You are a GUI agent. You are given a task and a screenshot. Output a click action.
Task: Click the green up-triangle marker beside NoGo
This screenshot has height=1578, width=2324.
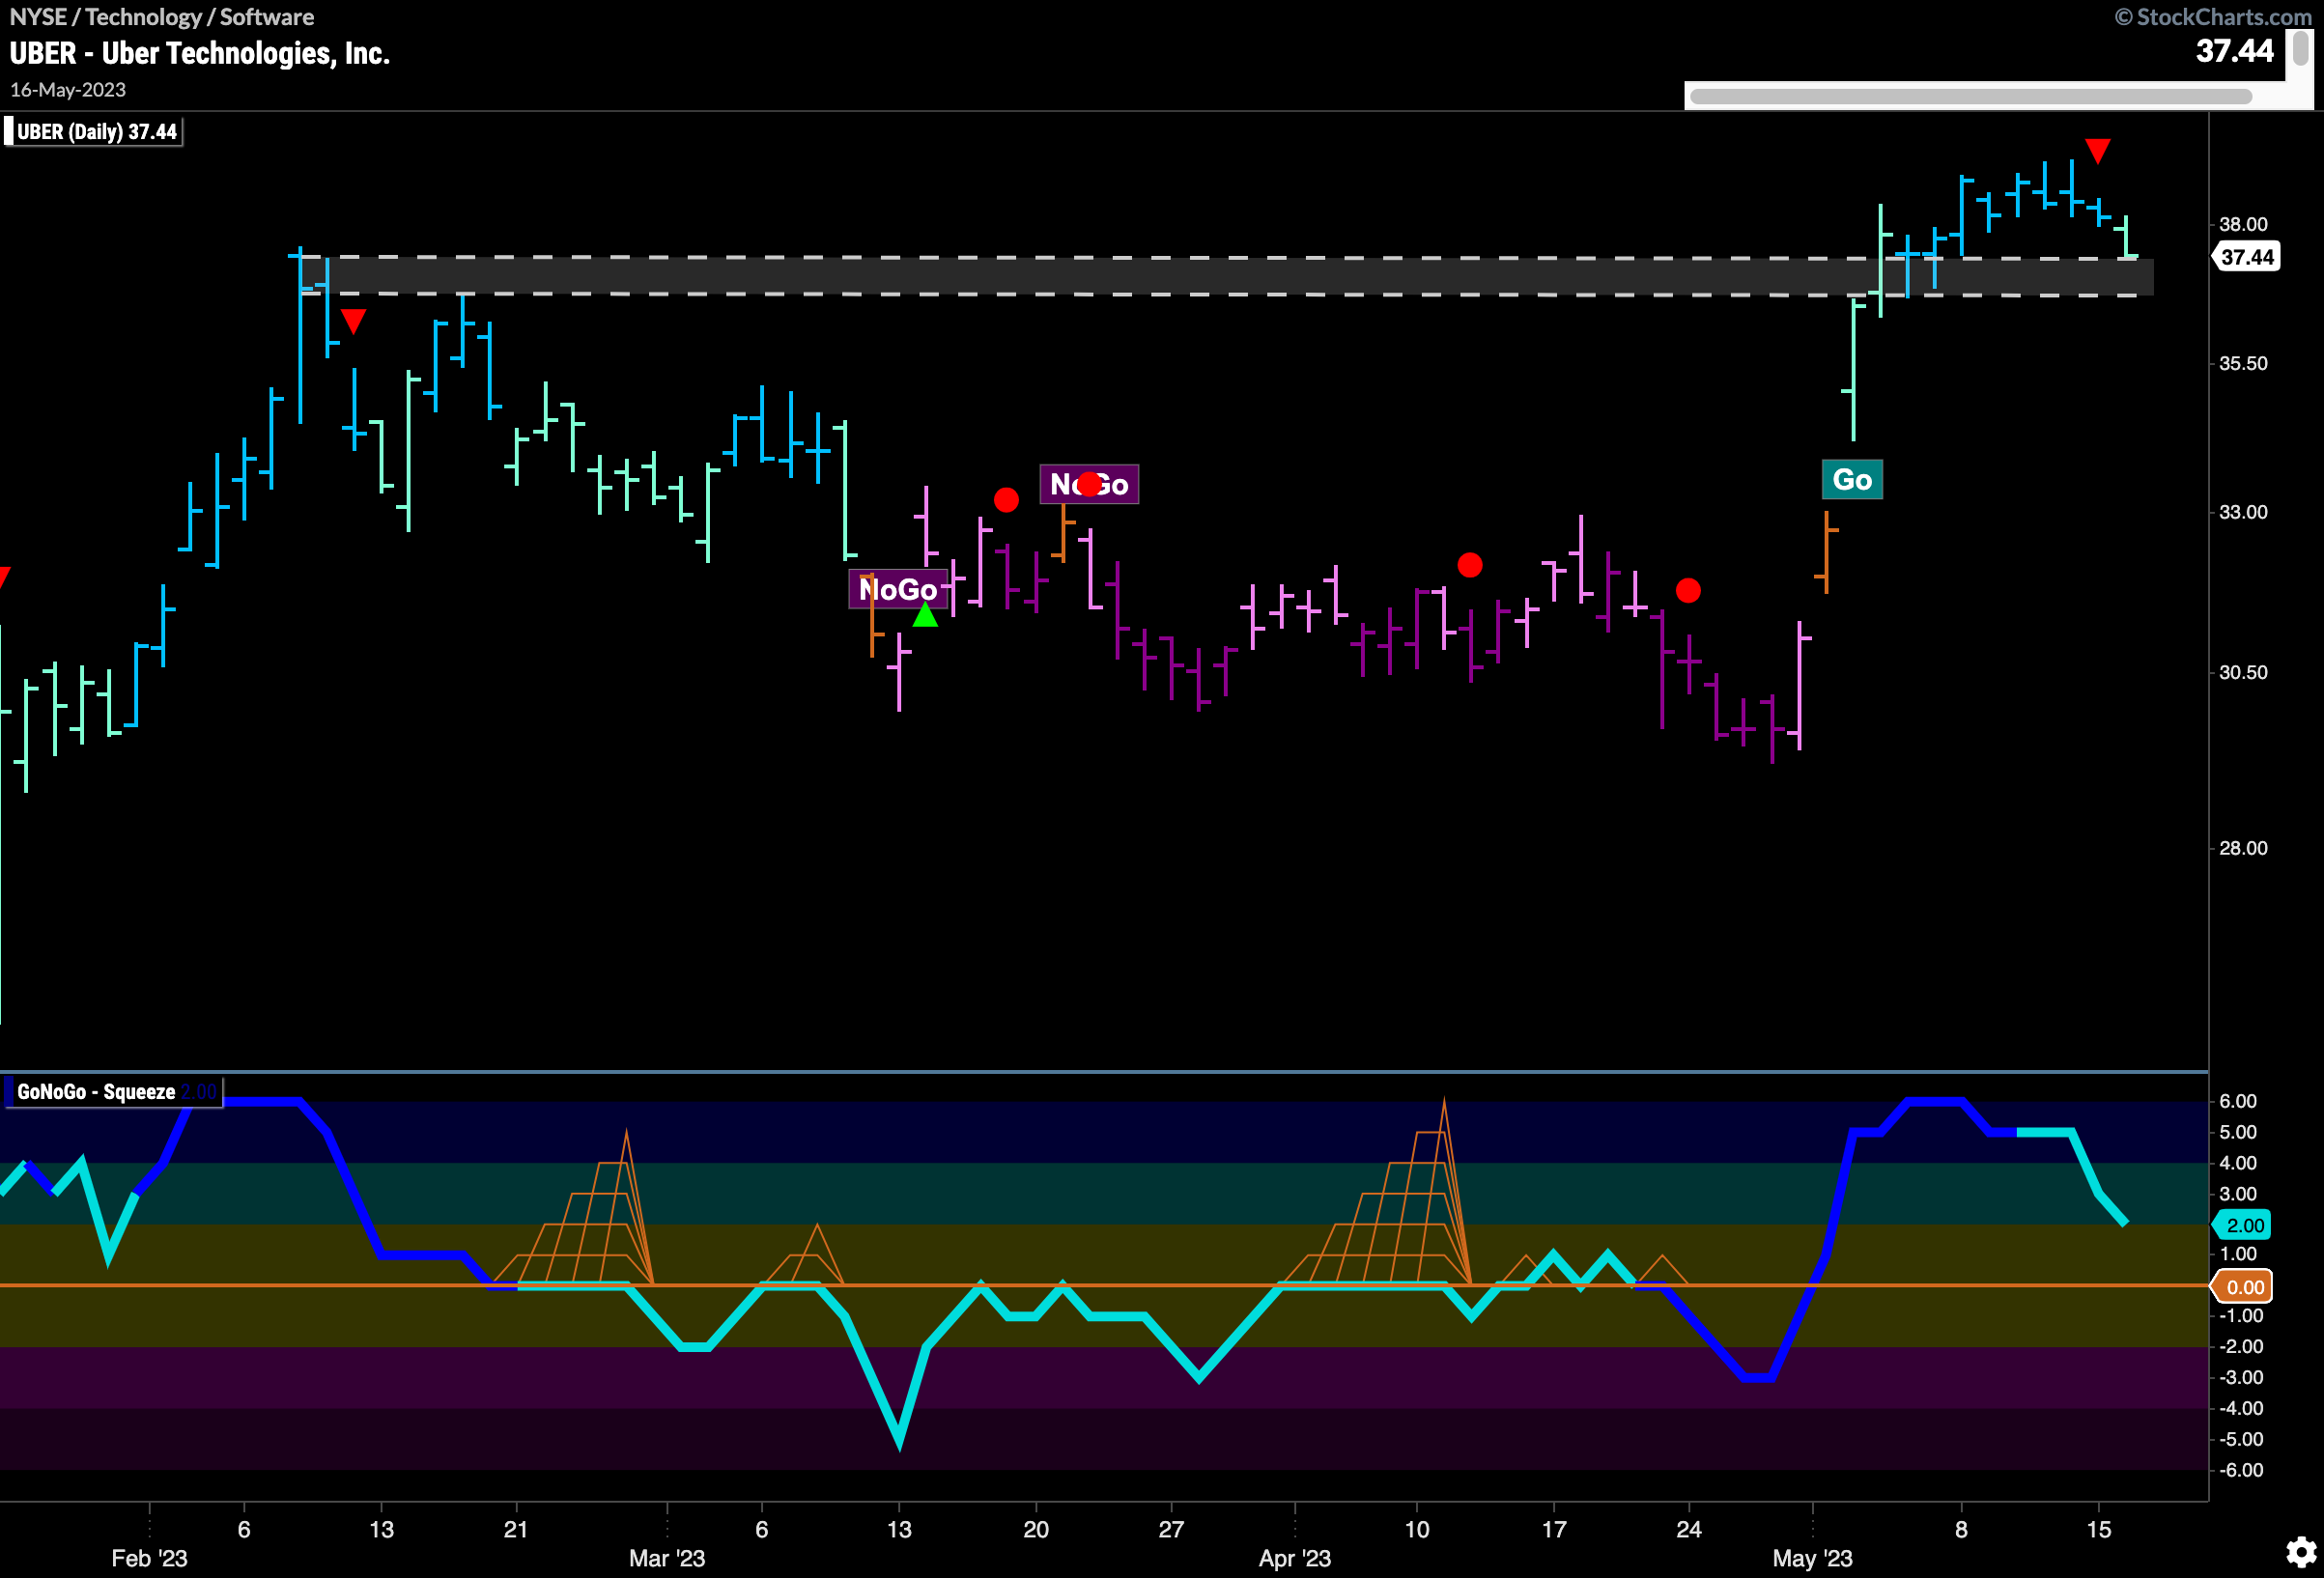pyautogui.click(x=926, y=616)
